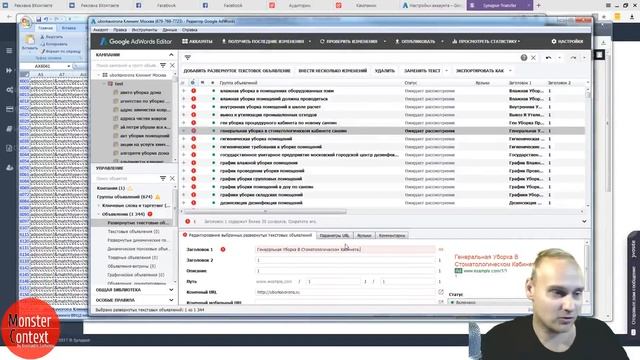The width and height of the screenshot is (640, 360).
Task: Clear the campaign search box with X
Action: (172, 65)
